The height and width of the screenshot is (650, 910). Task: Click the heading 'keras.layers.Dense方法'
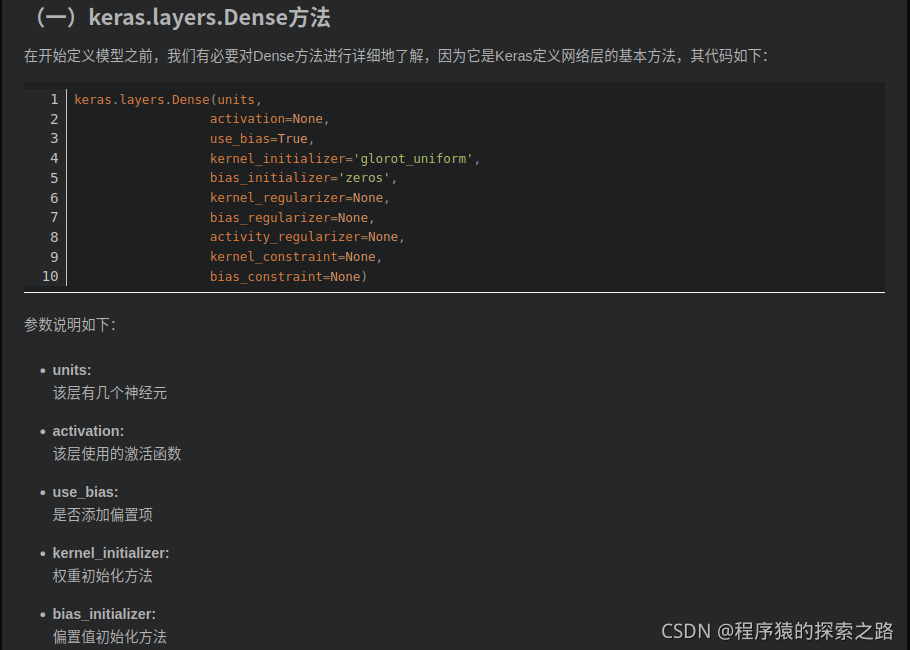click(x=209, y=17)
